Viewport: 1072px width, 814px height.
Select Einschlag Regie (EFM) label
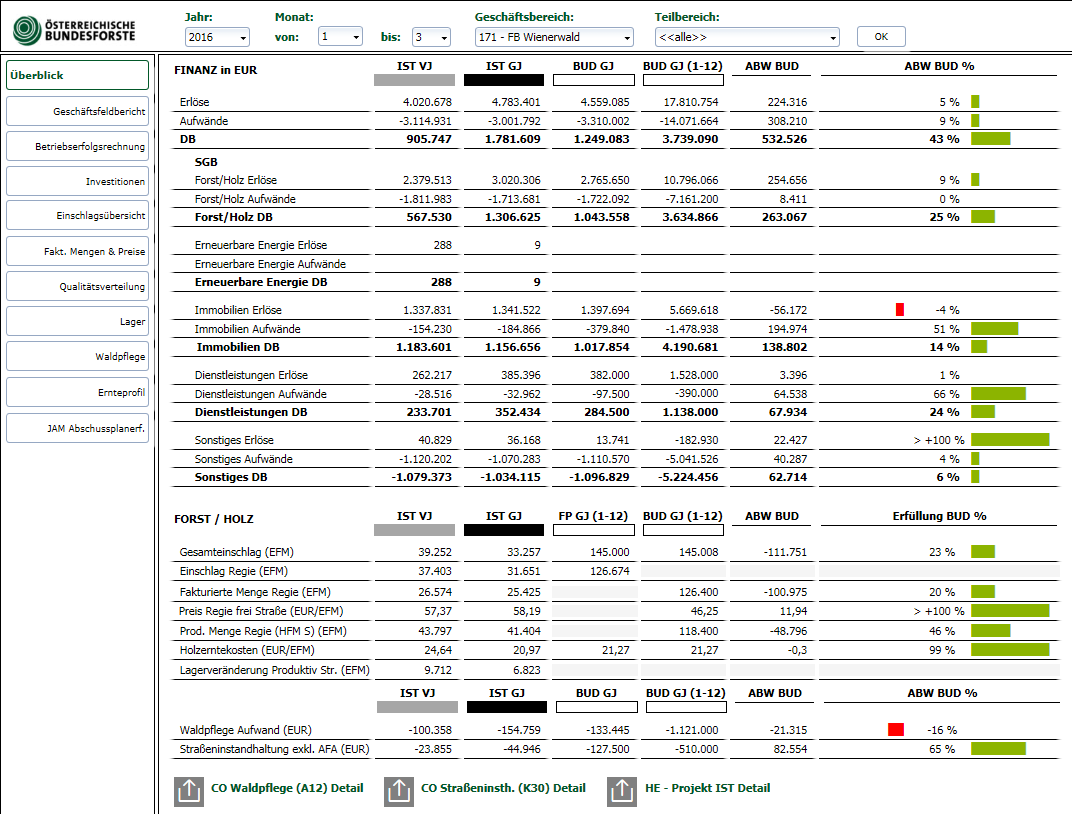pyautogui.click(x=234, y=571)
